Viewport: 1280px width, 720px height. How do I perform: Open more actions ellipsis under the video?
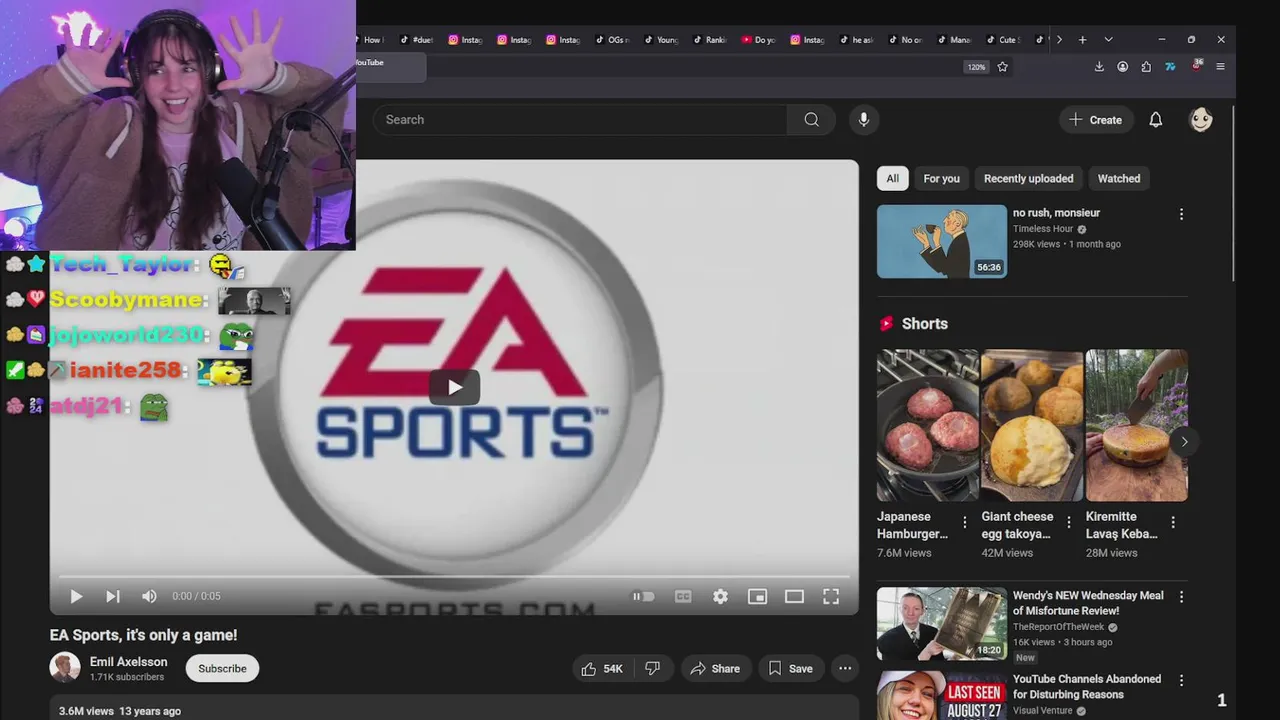845,668
